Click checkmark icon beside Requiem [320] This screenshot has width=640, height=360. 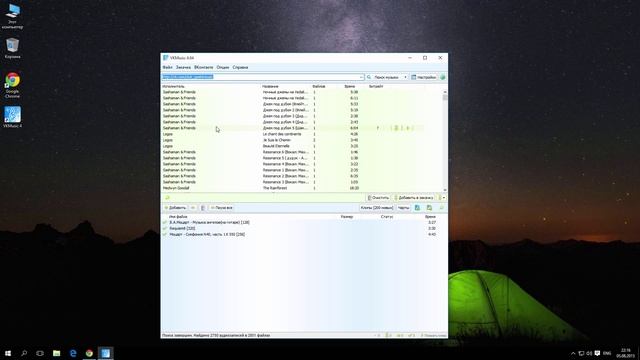[165, 229]
